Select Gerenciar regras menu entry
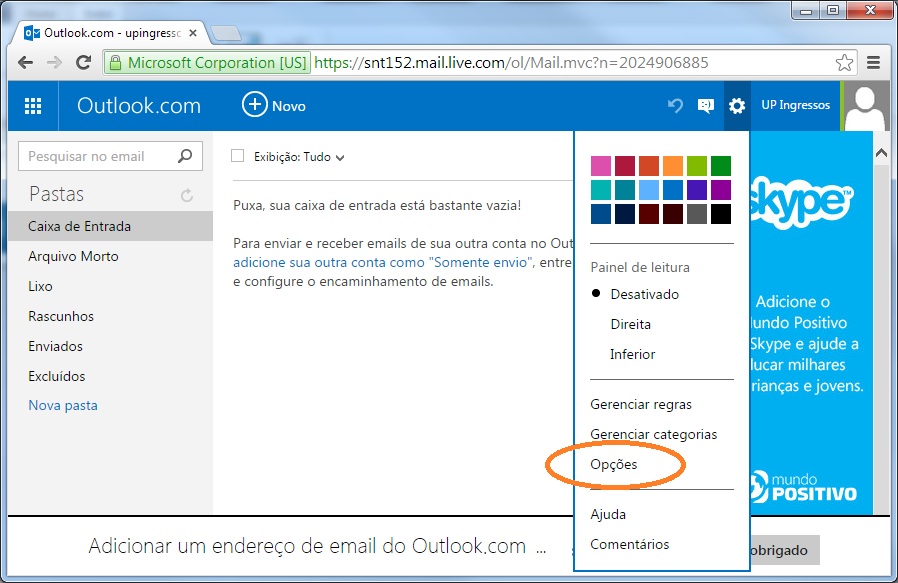Image resolution: width=898 pixels, height=583 pixels. click(x=641, y=404)
